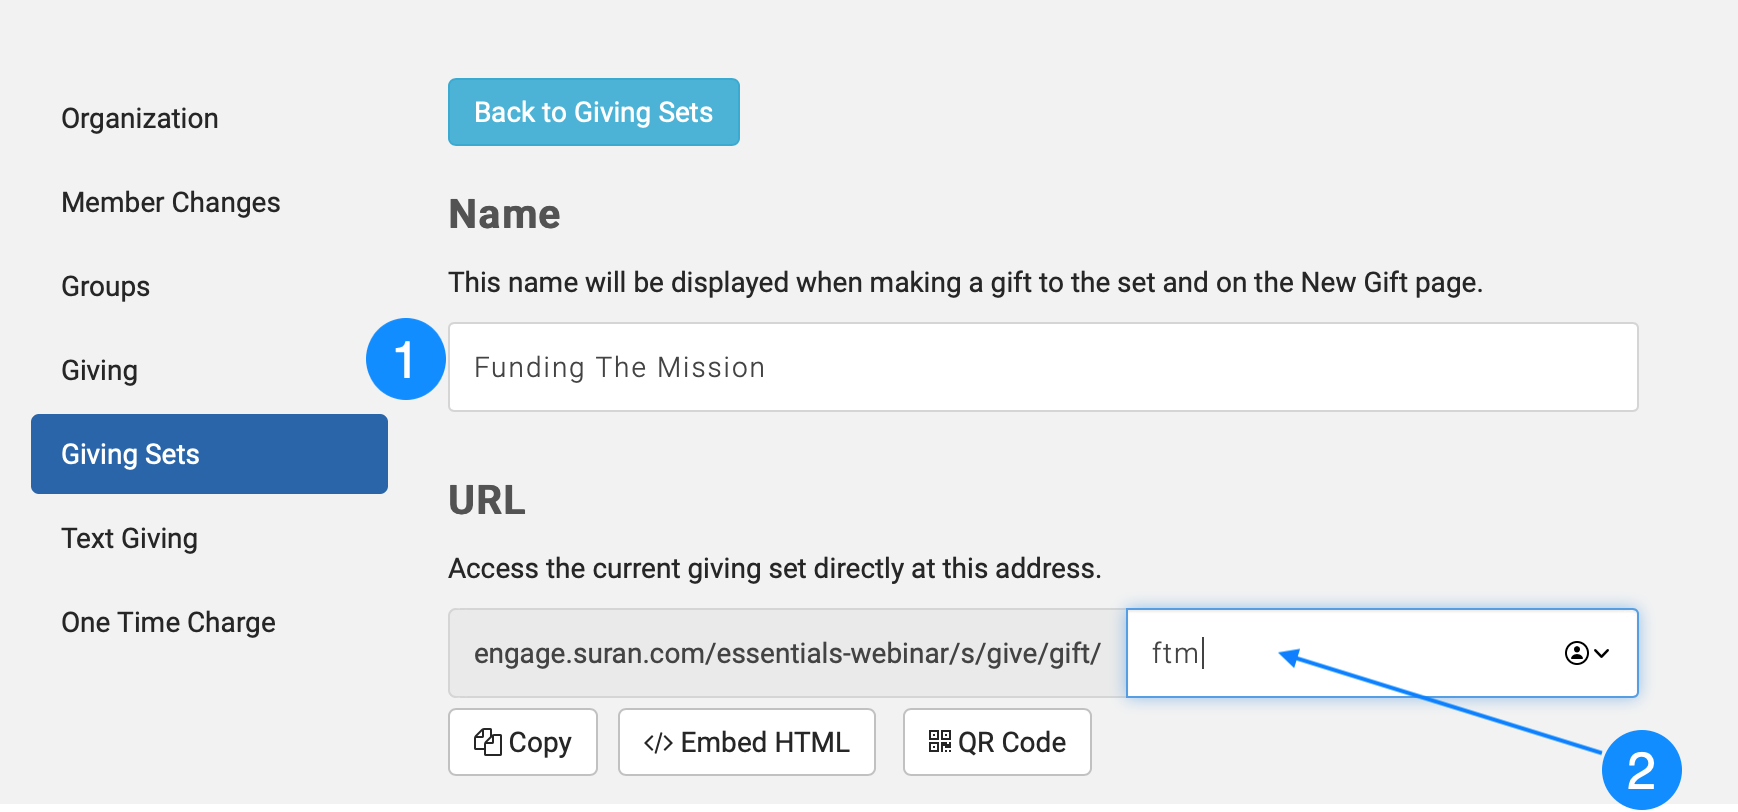Click the clipboard icon on Copy button
This screenshot has height=812, width=1738.
coord(487,742)
